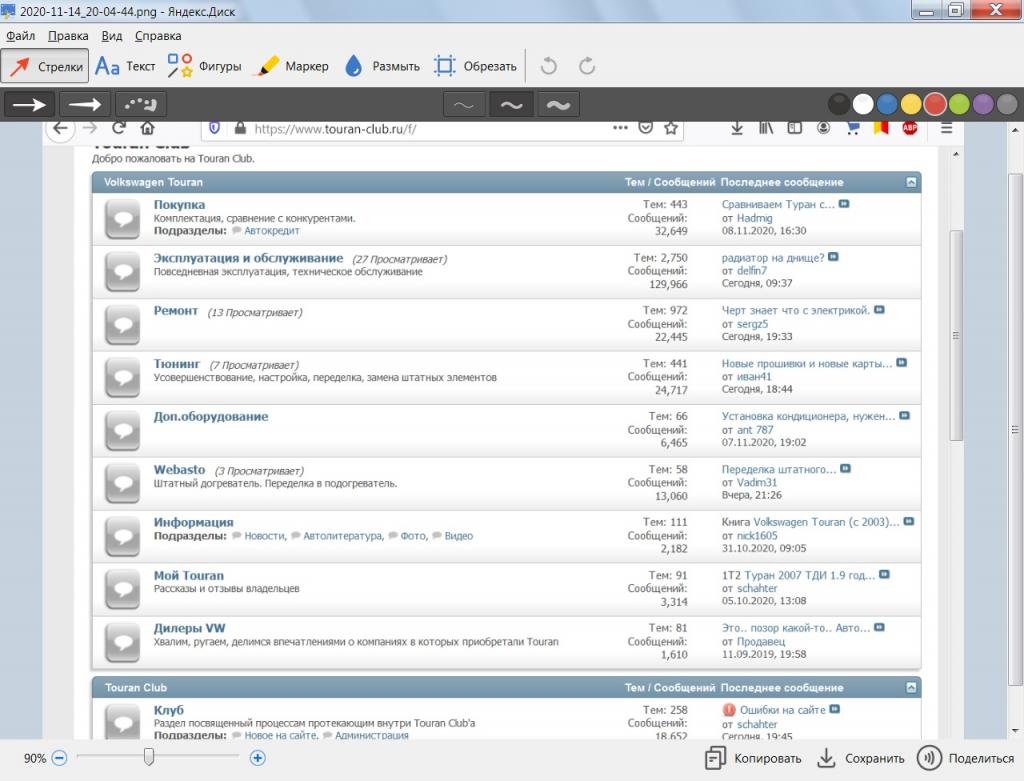The height and width of the screenshot is (781, 1024).
Task: Open the Тюнинг forum link
Action: pos(177,364)
